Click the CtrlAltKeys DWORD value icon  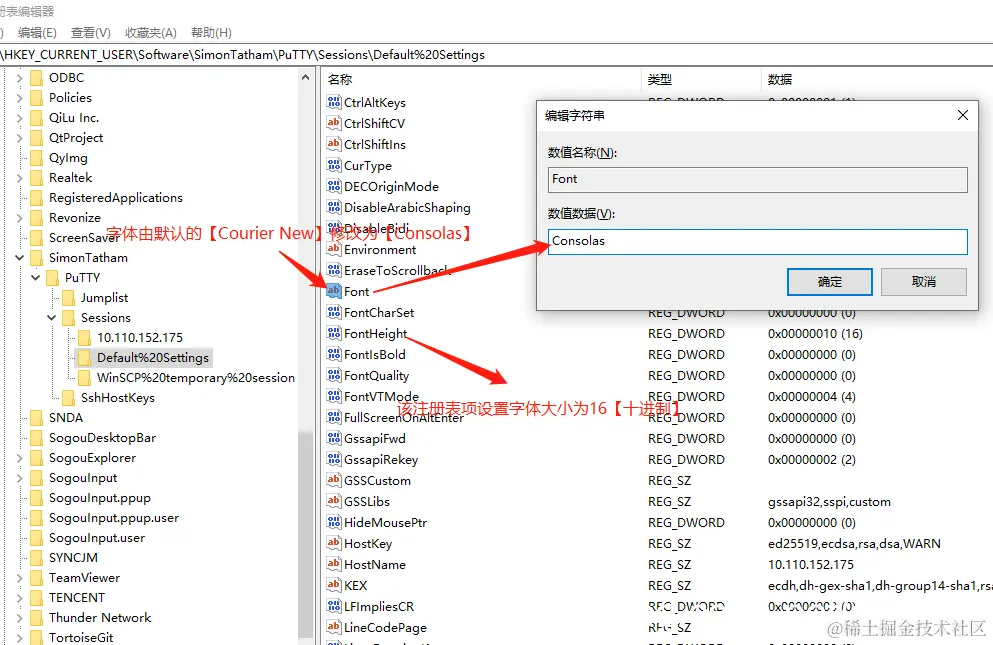[x=334, y=102]
